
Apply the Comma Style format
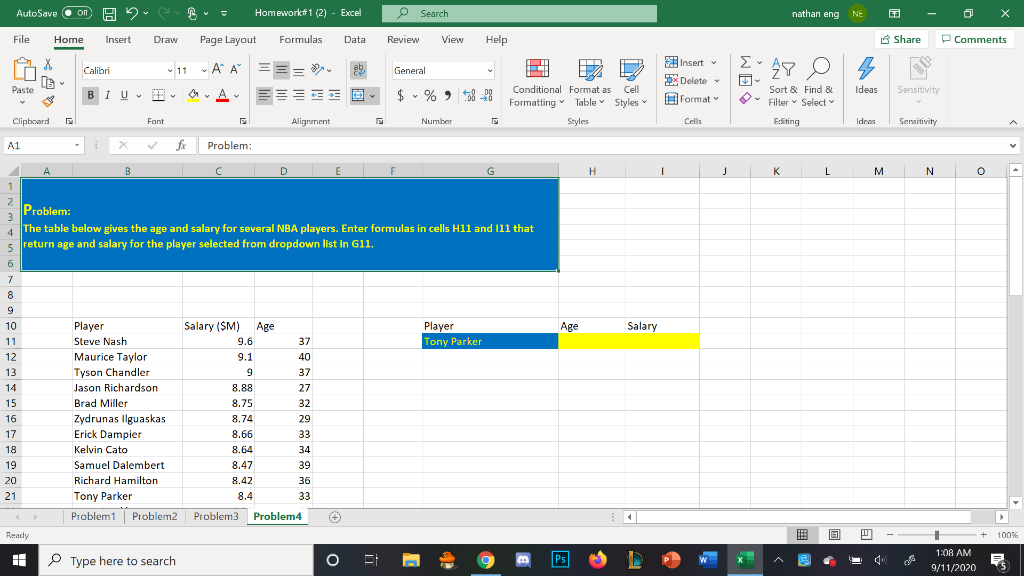pyautogui.click(x=447, y=94)
